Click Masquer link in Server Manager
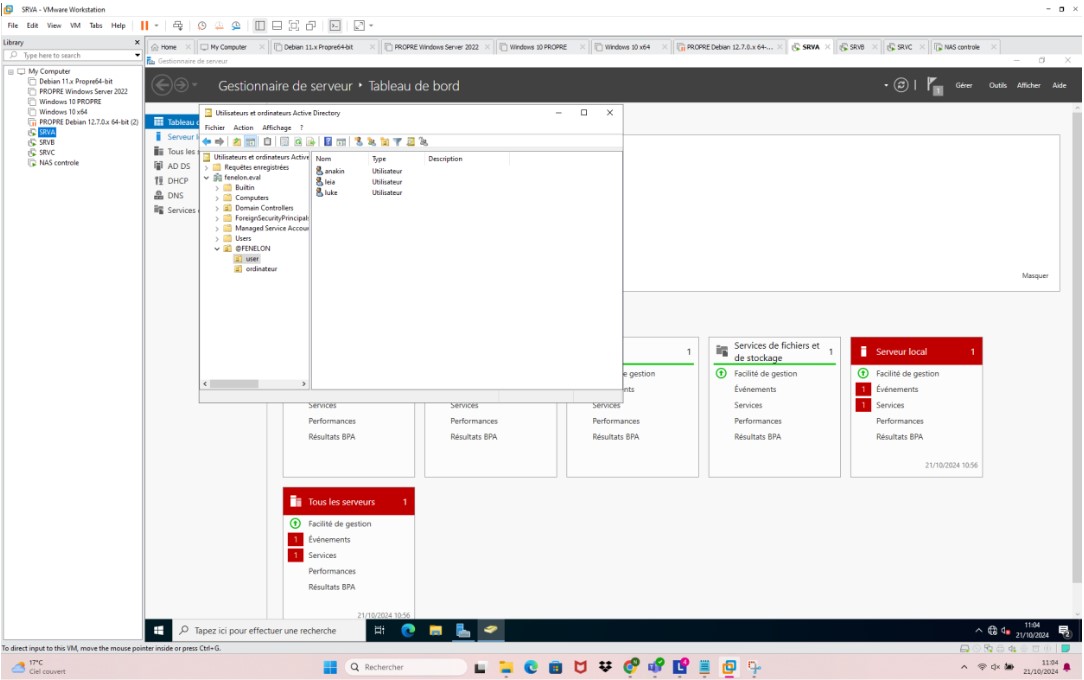Image resolution: width=1084 pixels, height=680 pixels. [1035, 276]
